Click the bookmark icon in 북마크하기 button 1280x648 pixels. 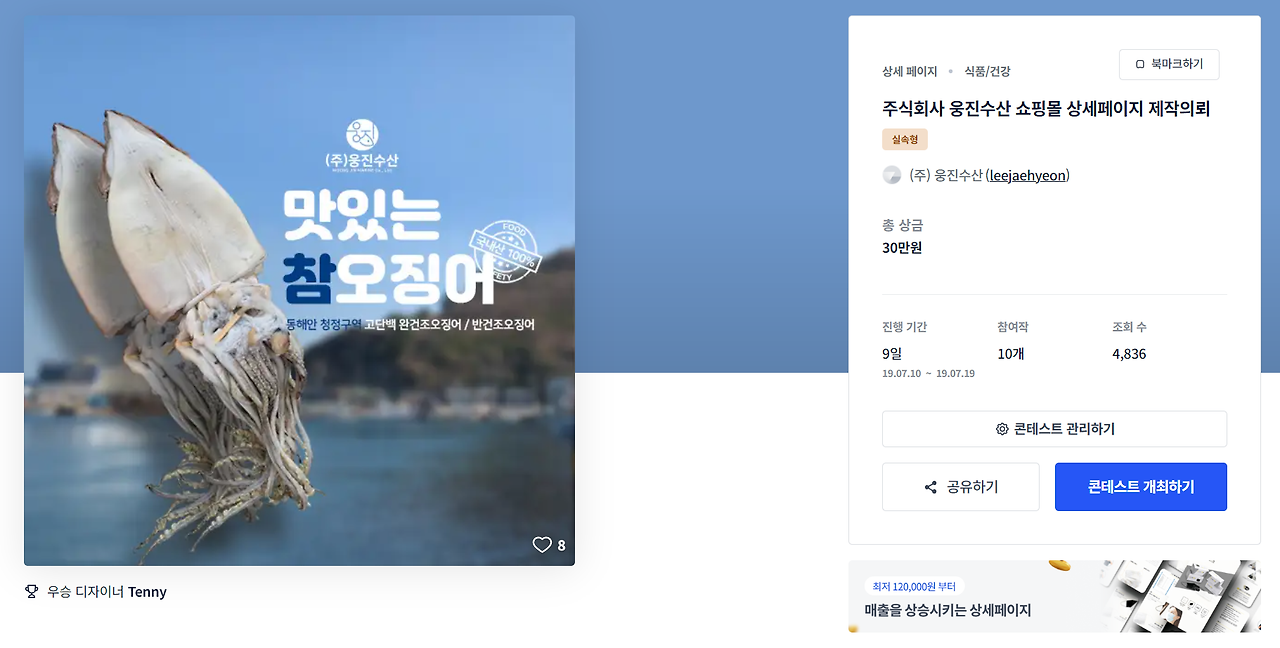pyautogui.click(x=1140, y=65)
